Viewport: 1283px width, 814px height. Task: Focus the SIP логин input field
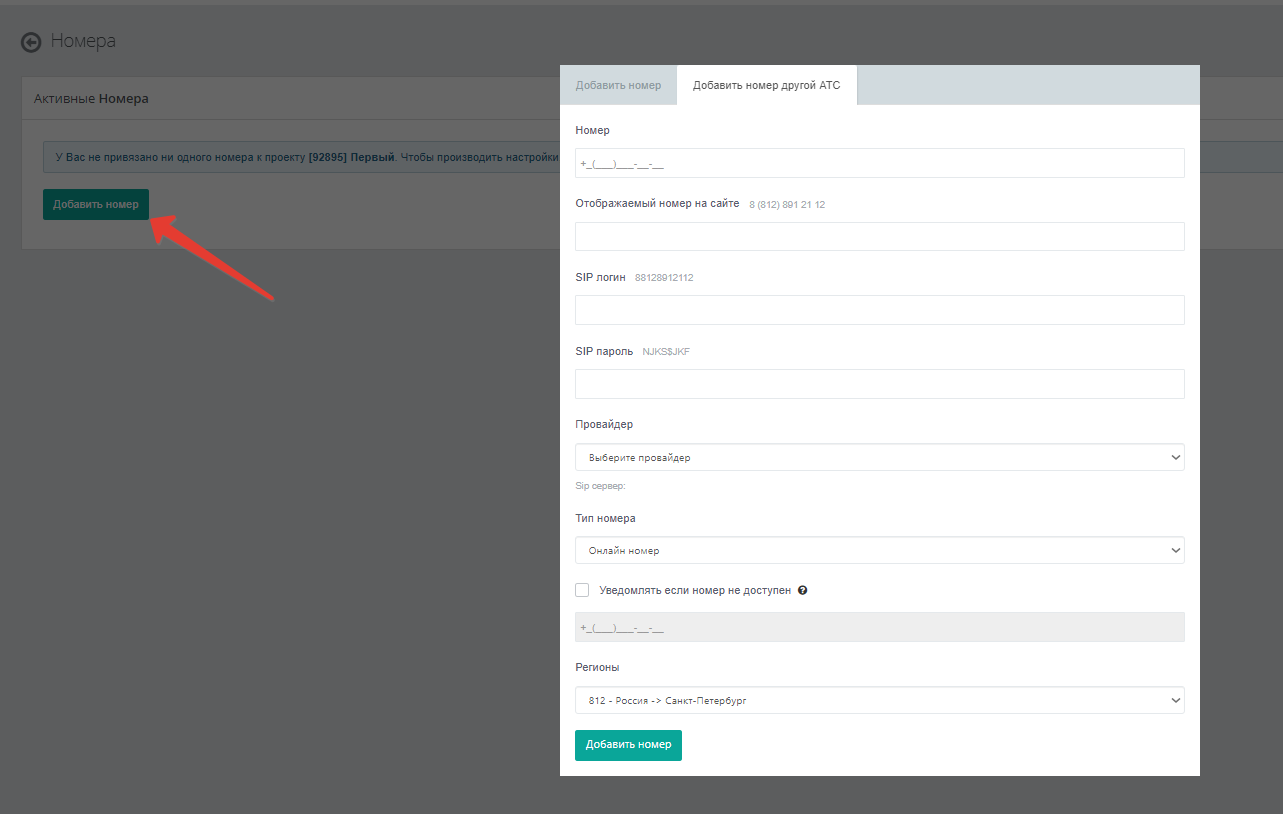pos(880,310)
